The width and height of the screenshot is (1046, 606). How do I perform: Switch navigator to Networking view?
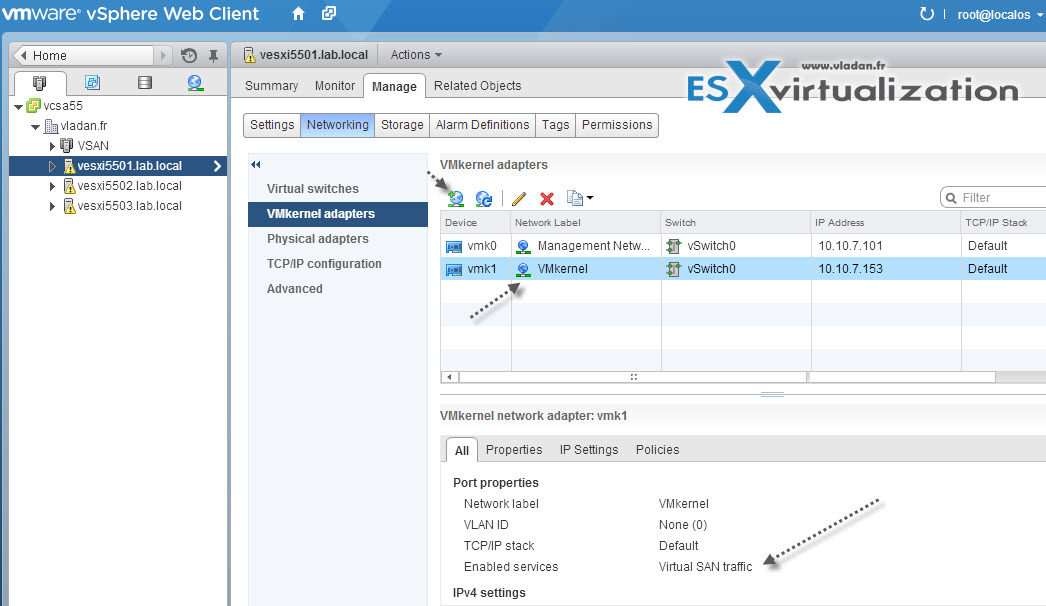[195, 83]
